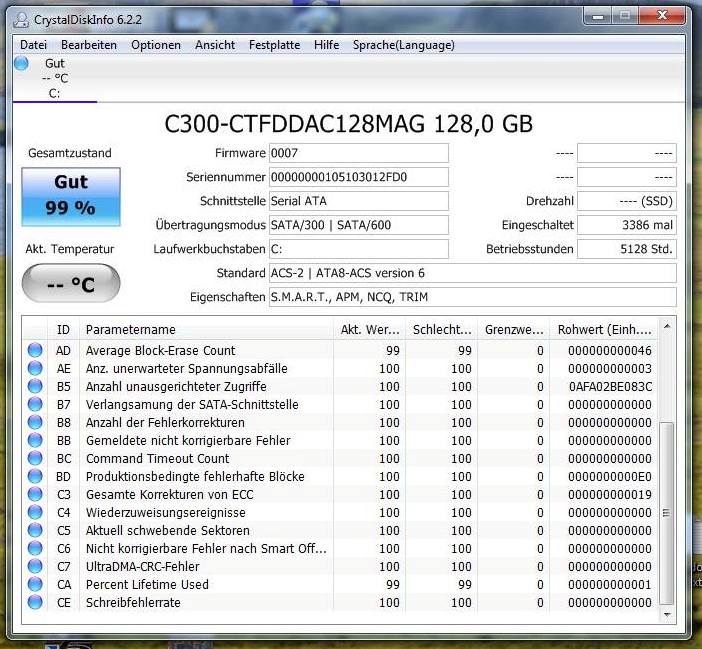Select Verlangsamung der SATA-Schnittstelle text

coord(192,405)
